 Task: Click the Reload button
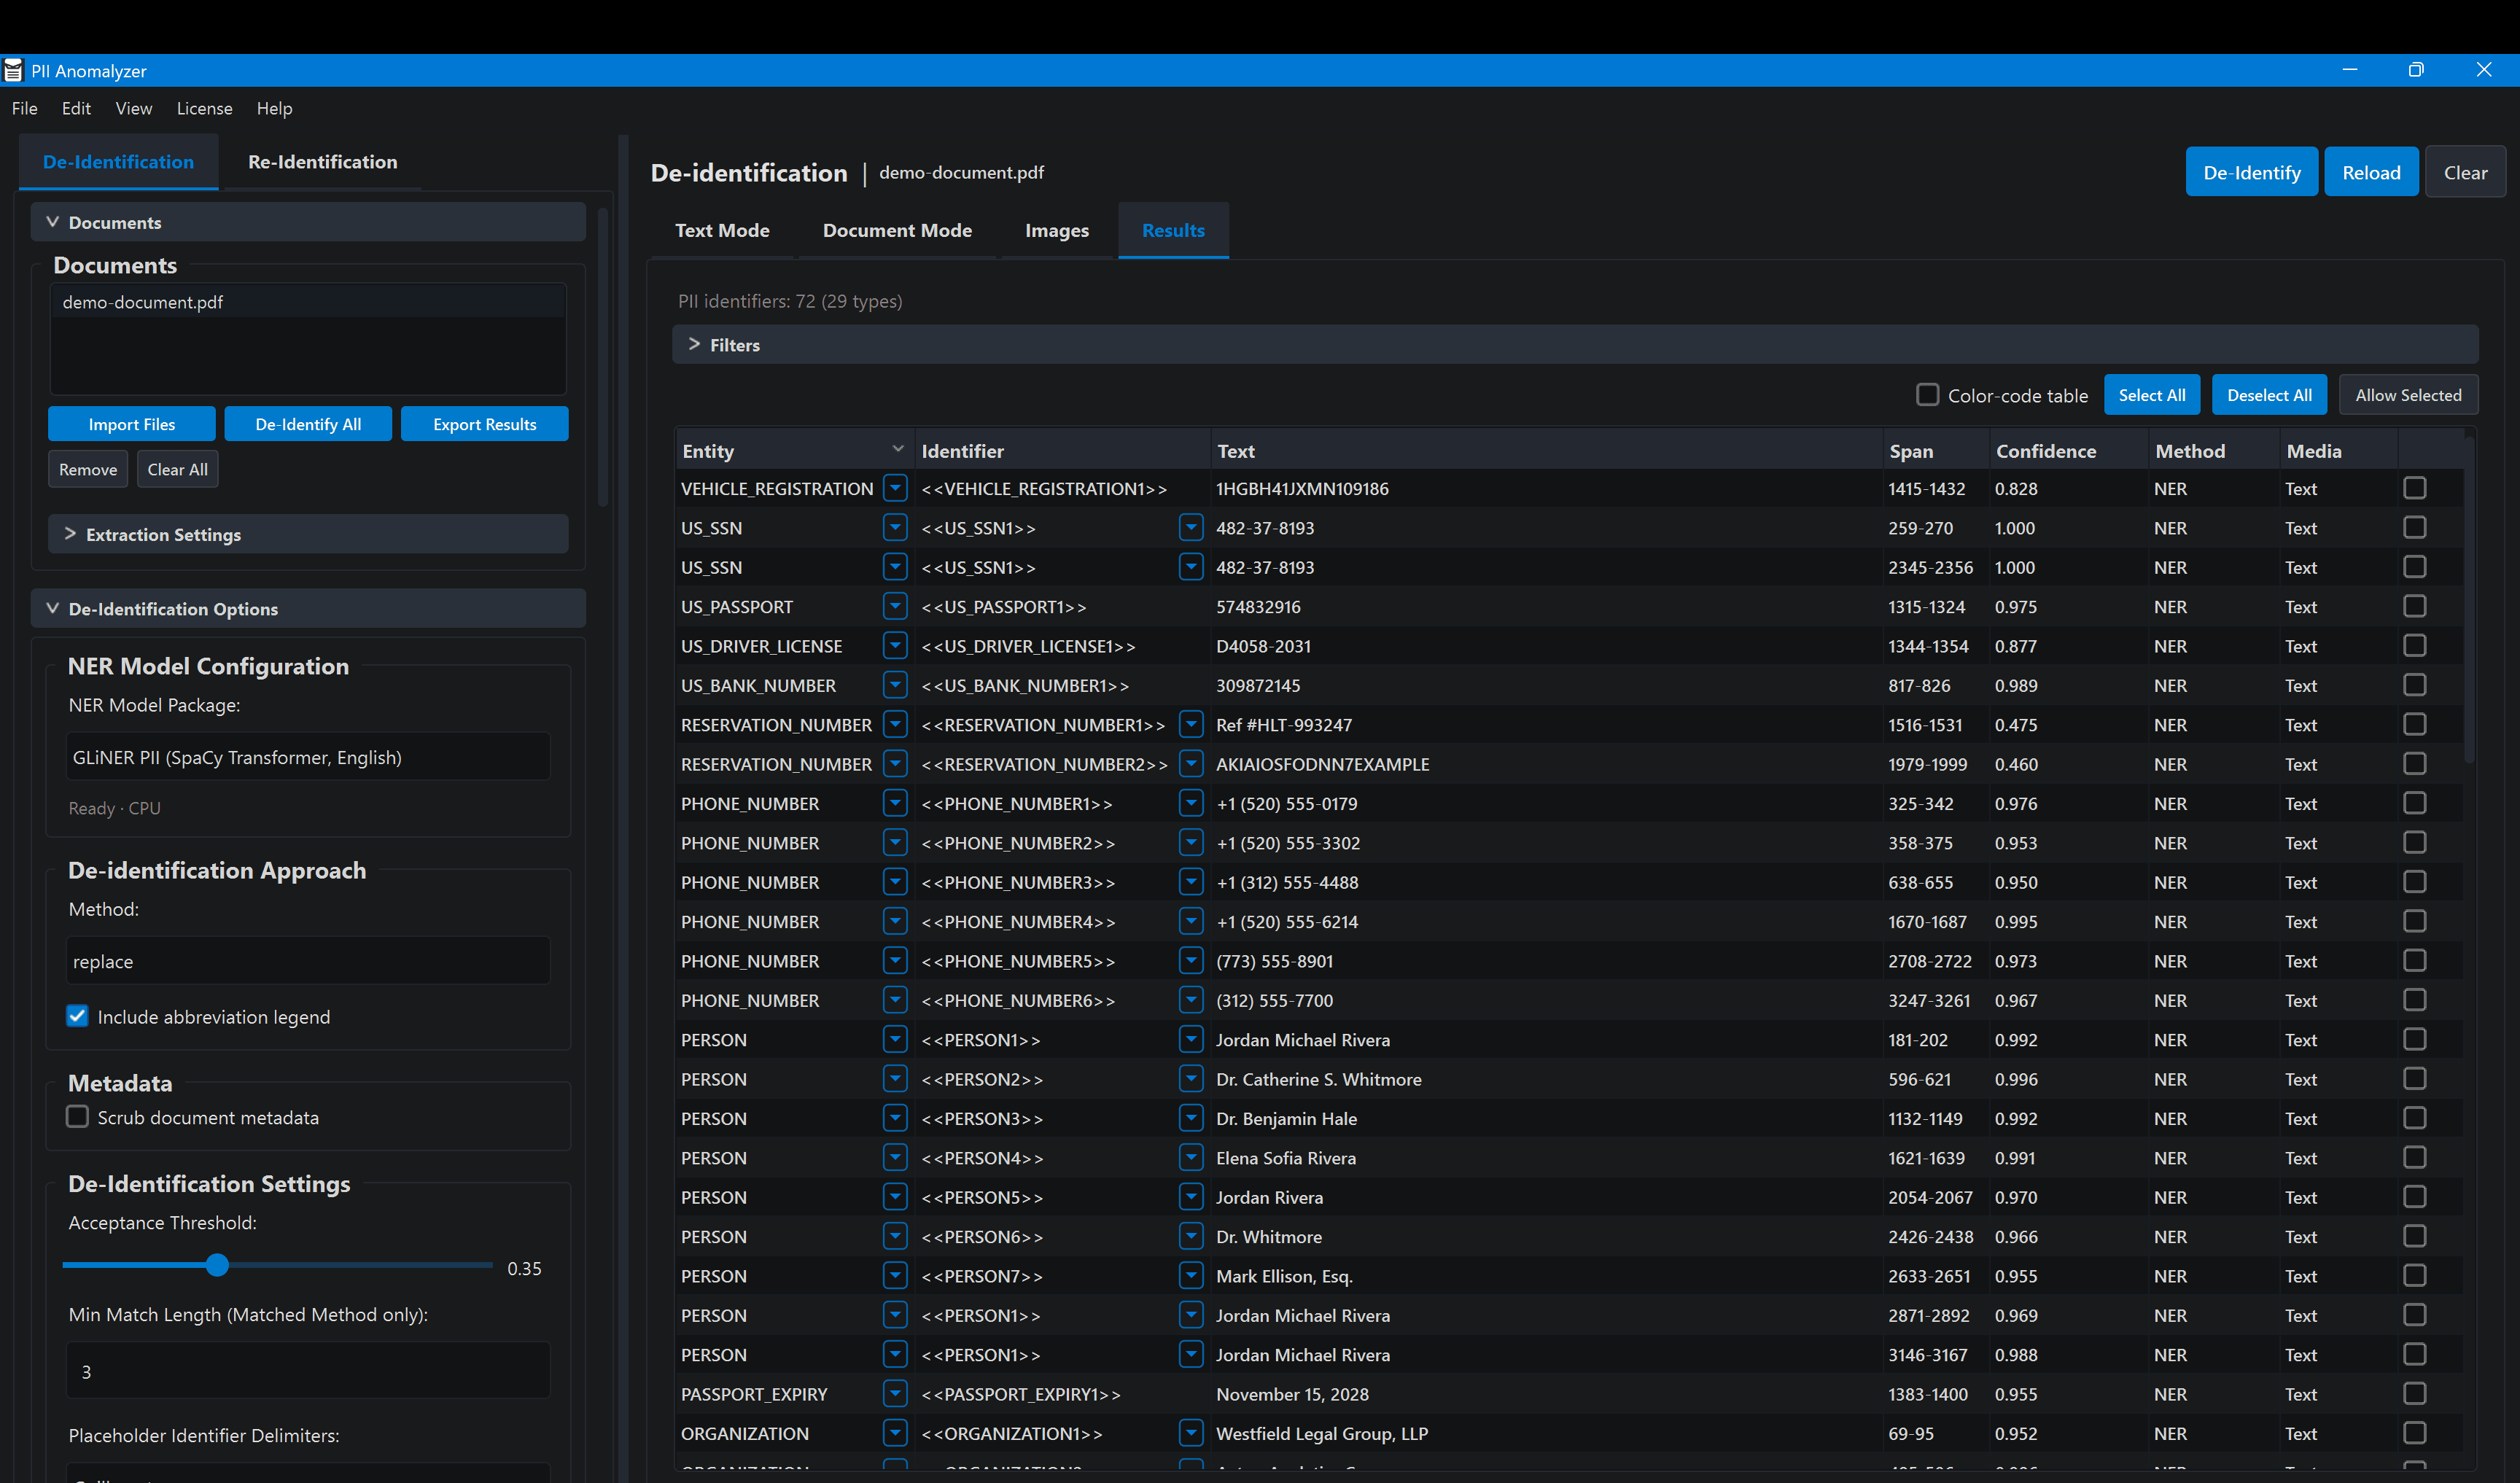[x=2371, y=172]
